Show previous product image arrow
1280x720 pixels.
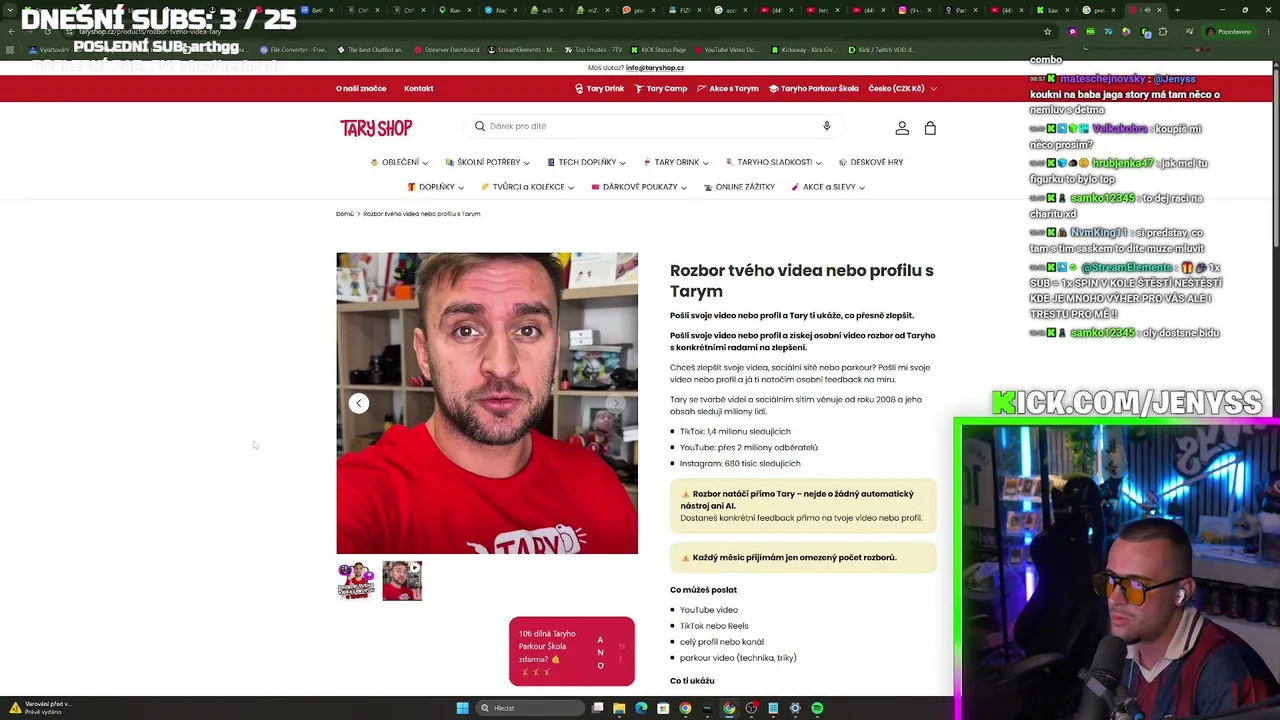359,403
